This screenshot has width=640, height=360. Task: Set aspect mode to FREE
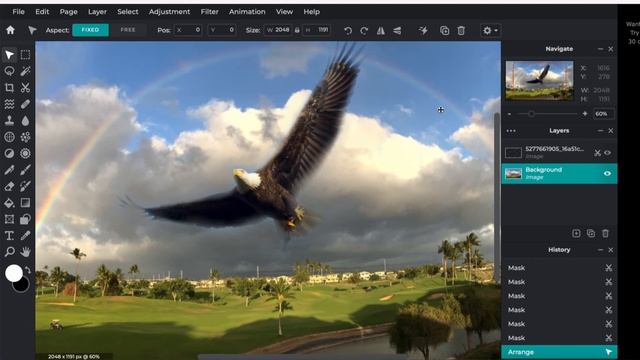(128, 30)
